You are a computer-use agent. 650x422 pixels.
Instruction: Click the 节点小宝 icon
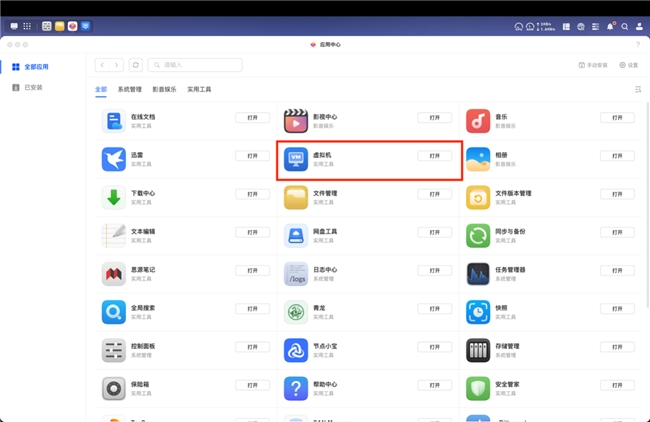[296, 350]
